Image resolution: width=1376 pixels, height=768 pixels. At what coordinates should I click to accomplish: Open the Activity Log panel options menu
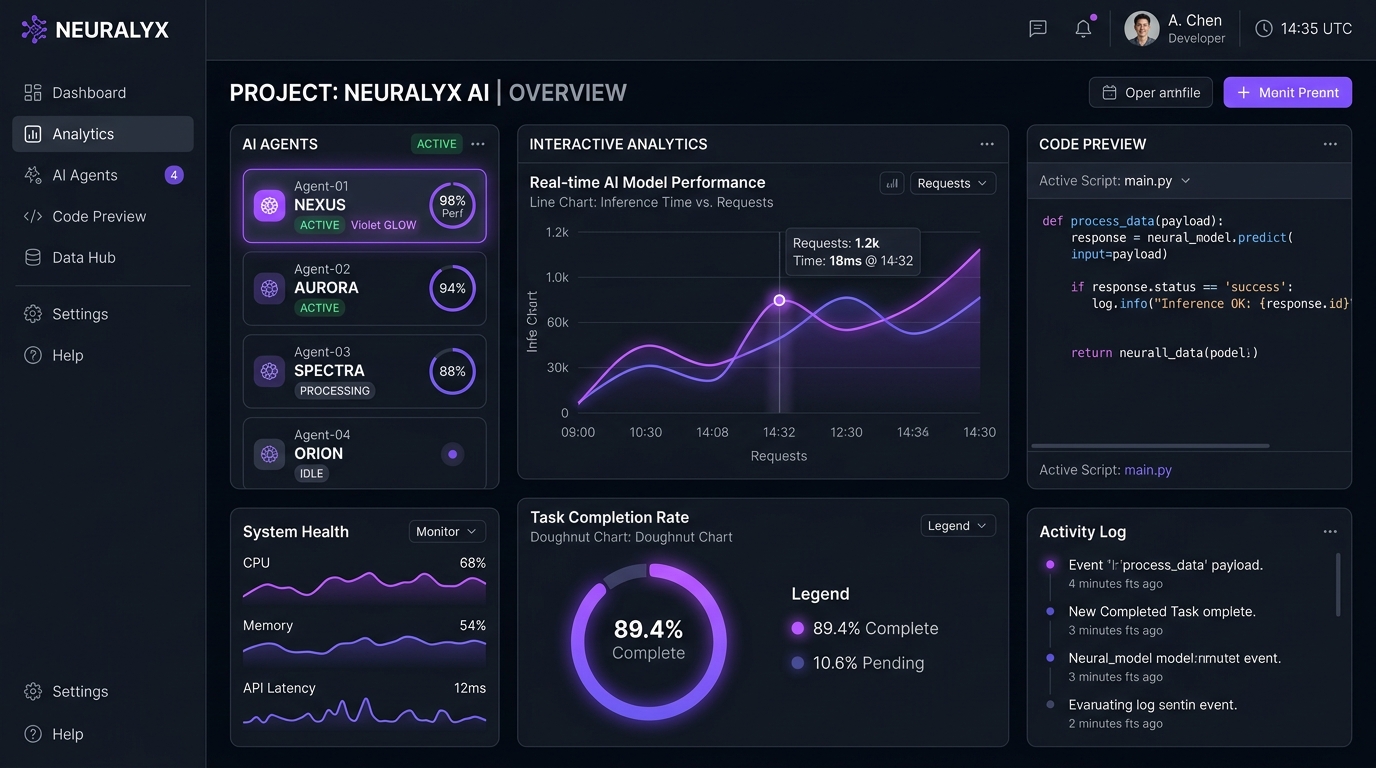click(x=1330, y=532)
